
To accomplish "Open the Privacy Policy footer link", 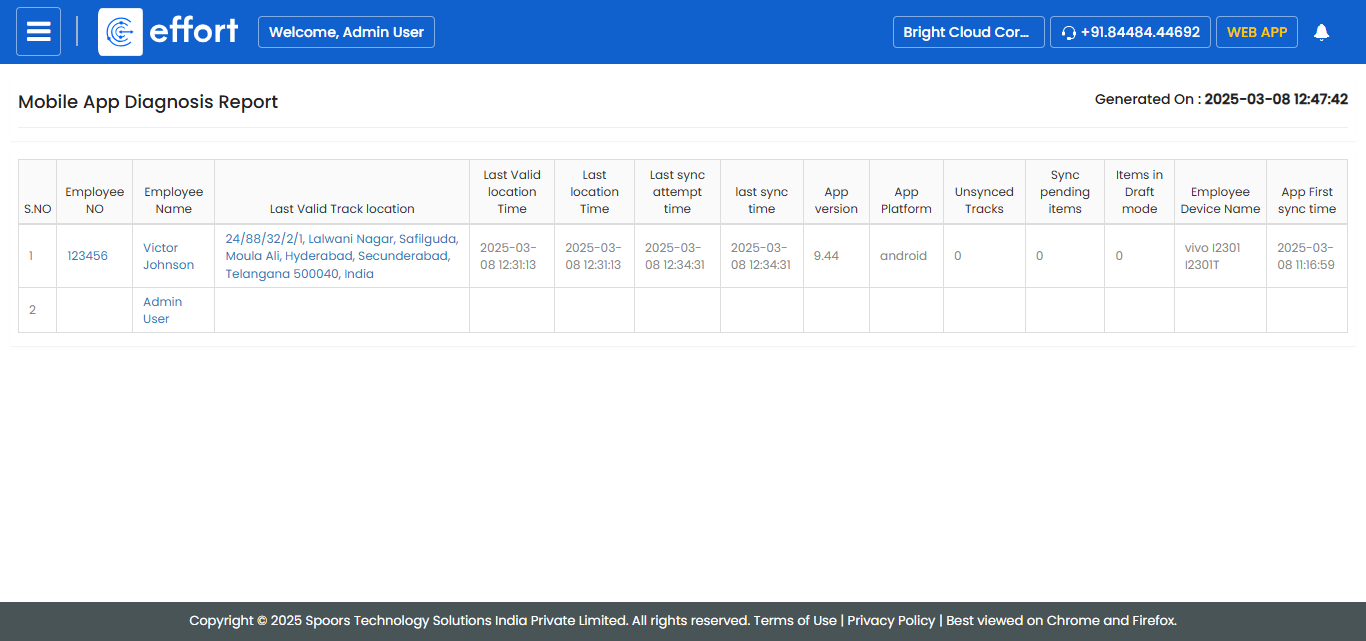I will point(891,620).
